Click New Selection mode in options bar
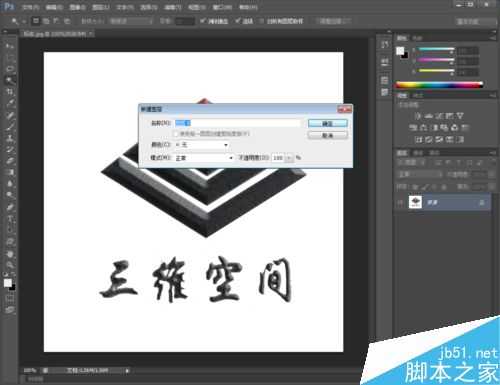 click(35, 21)
